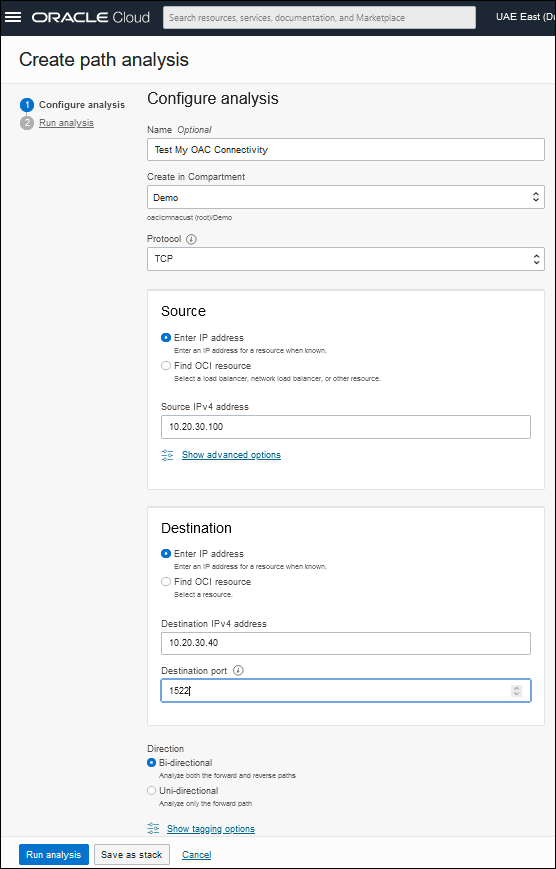Click the Source IPv4 address field
The image size is (556, 869).
[x=345, y=427]
